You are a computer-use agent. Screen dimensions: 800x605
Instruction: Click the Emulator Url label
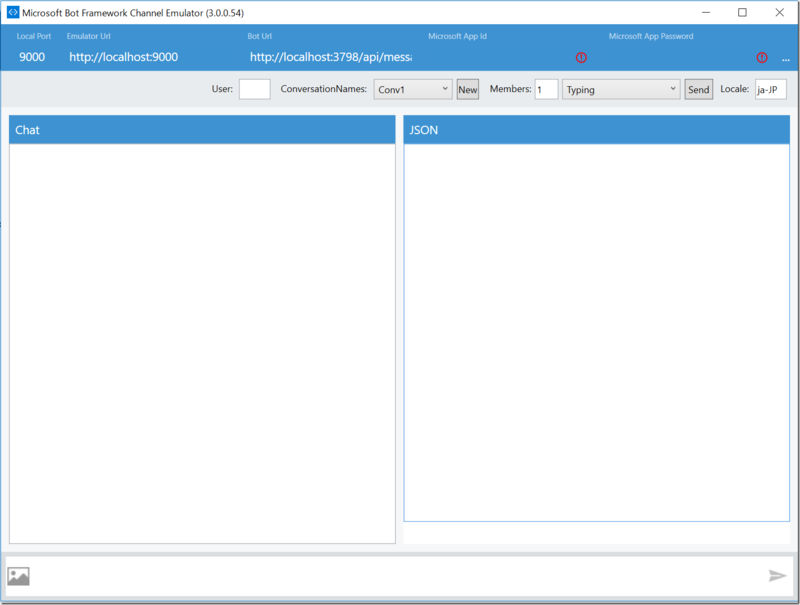(88, 36)
